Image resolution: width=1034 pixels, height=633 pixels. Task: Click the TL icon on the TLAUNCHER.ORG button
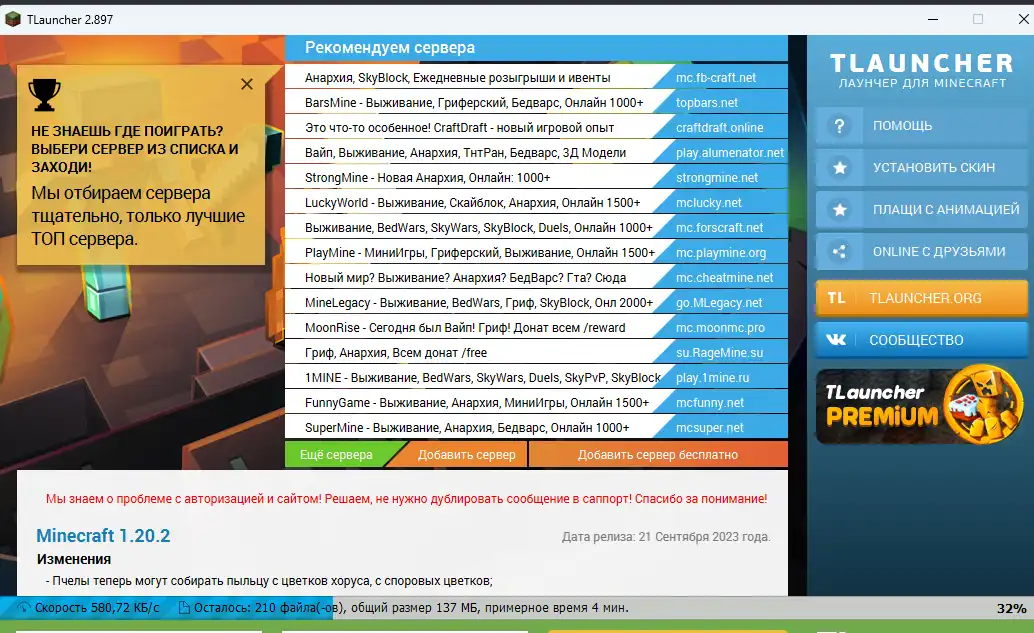pyautogui.click(x=836, y=298)
